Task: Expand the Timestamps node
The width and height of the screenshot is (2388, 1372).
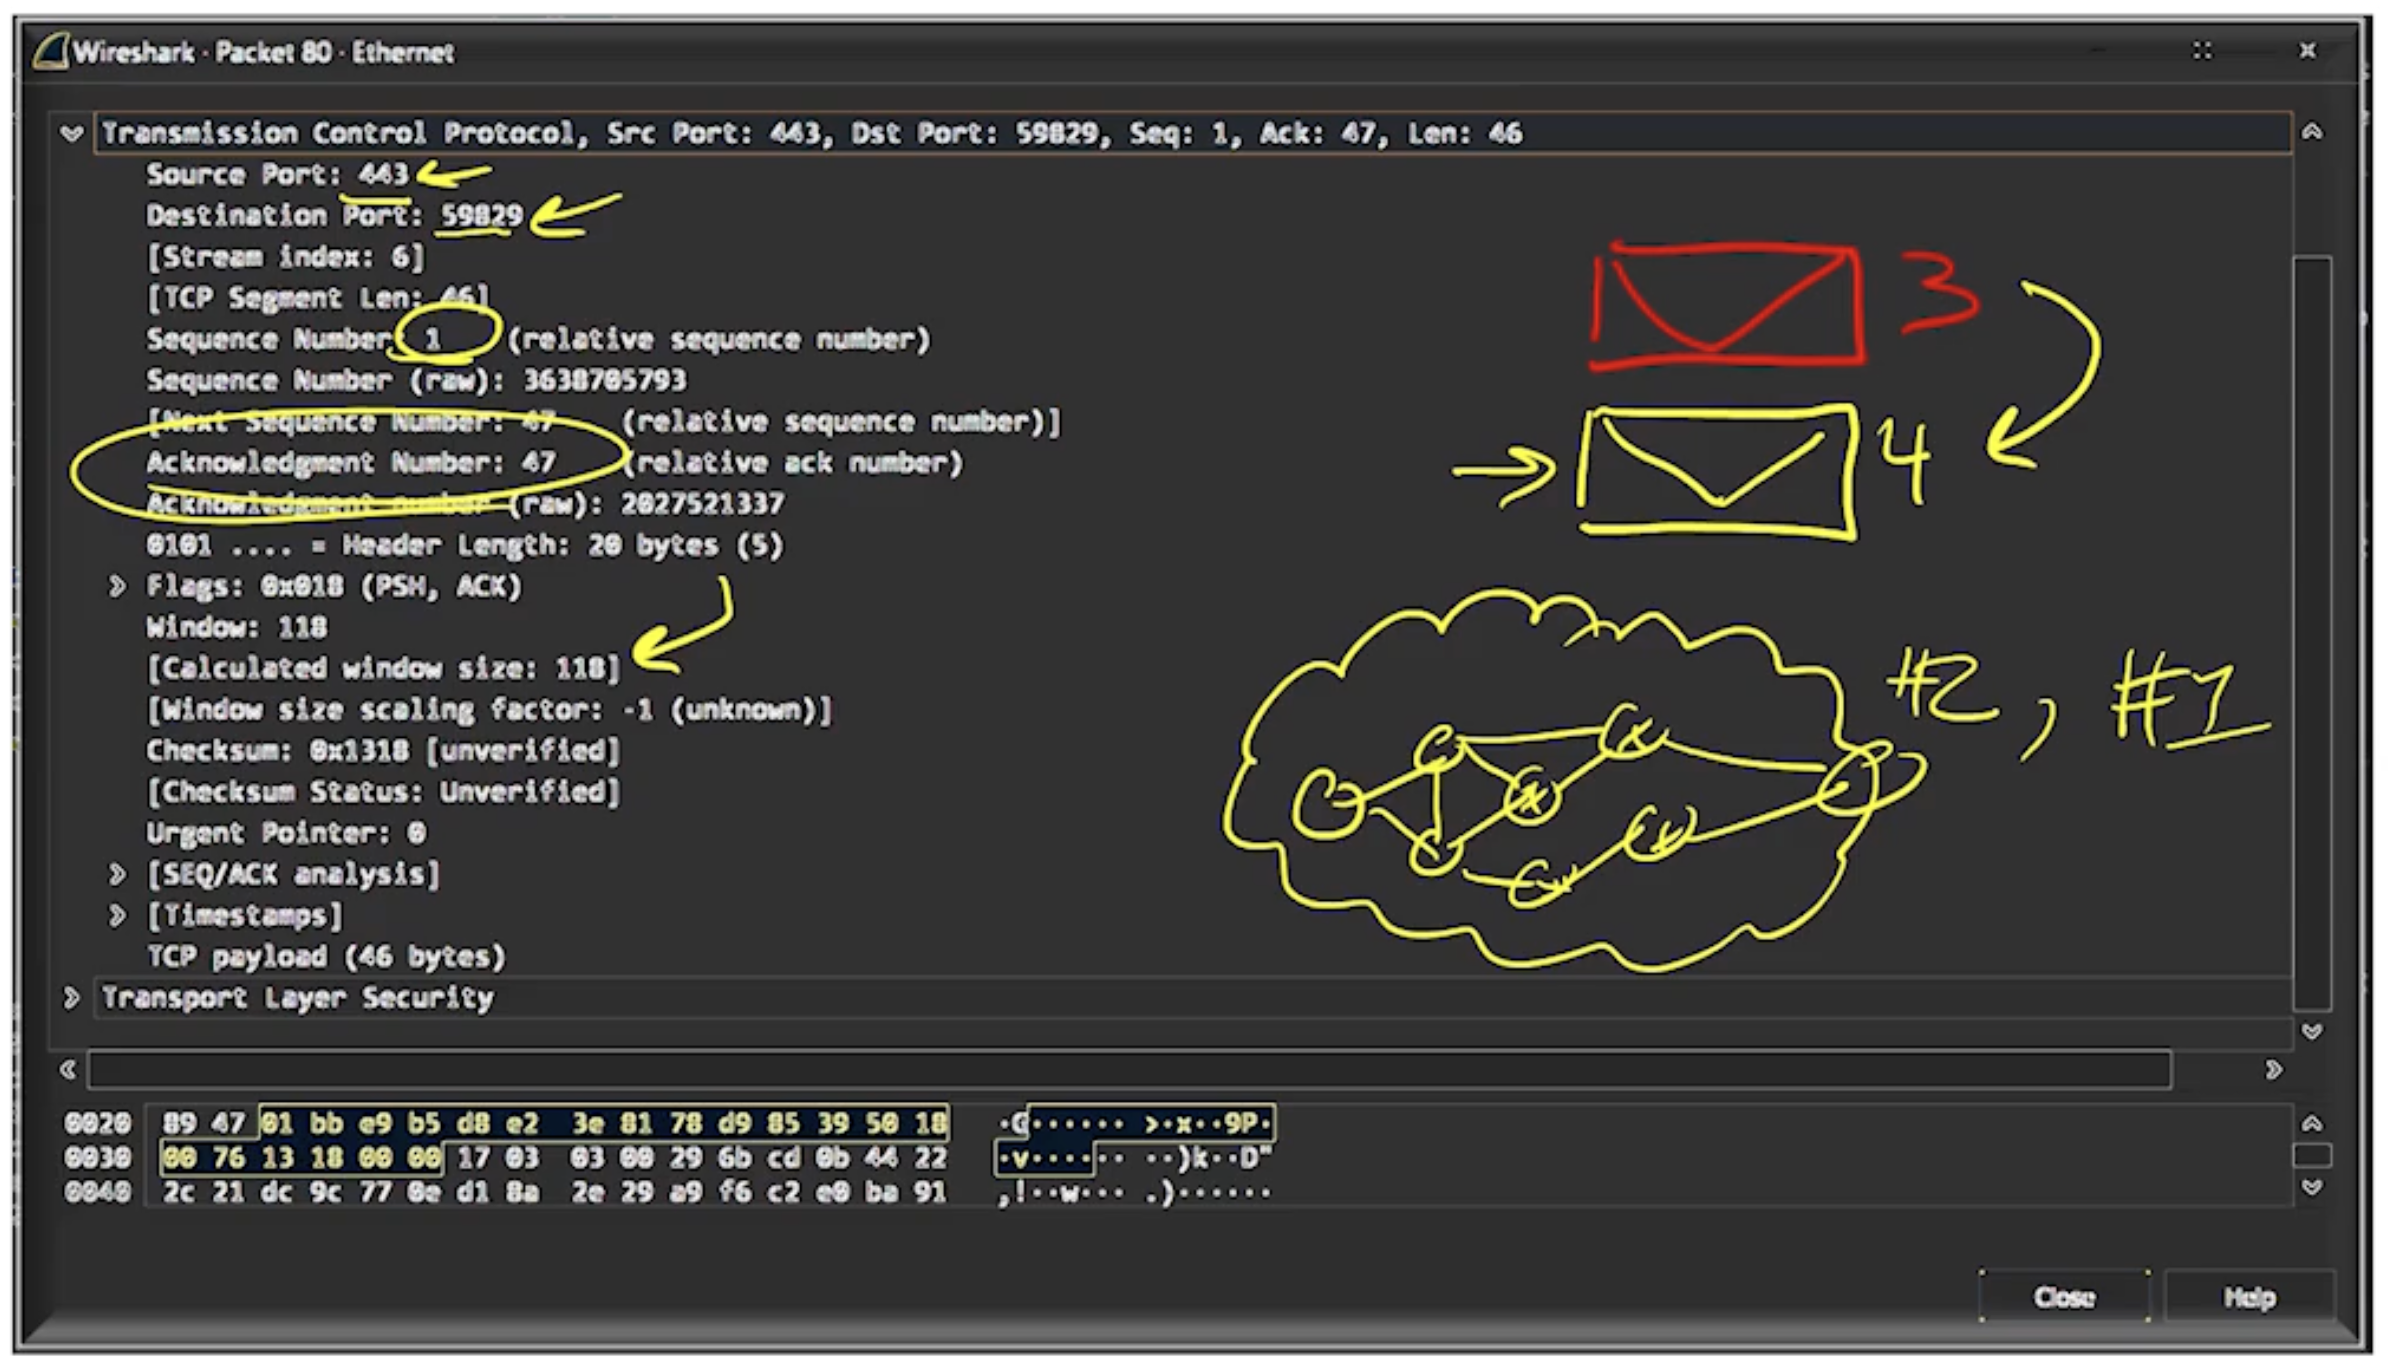Action: tap(117, 915)
